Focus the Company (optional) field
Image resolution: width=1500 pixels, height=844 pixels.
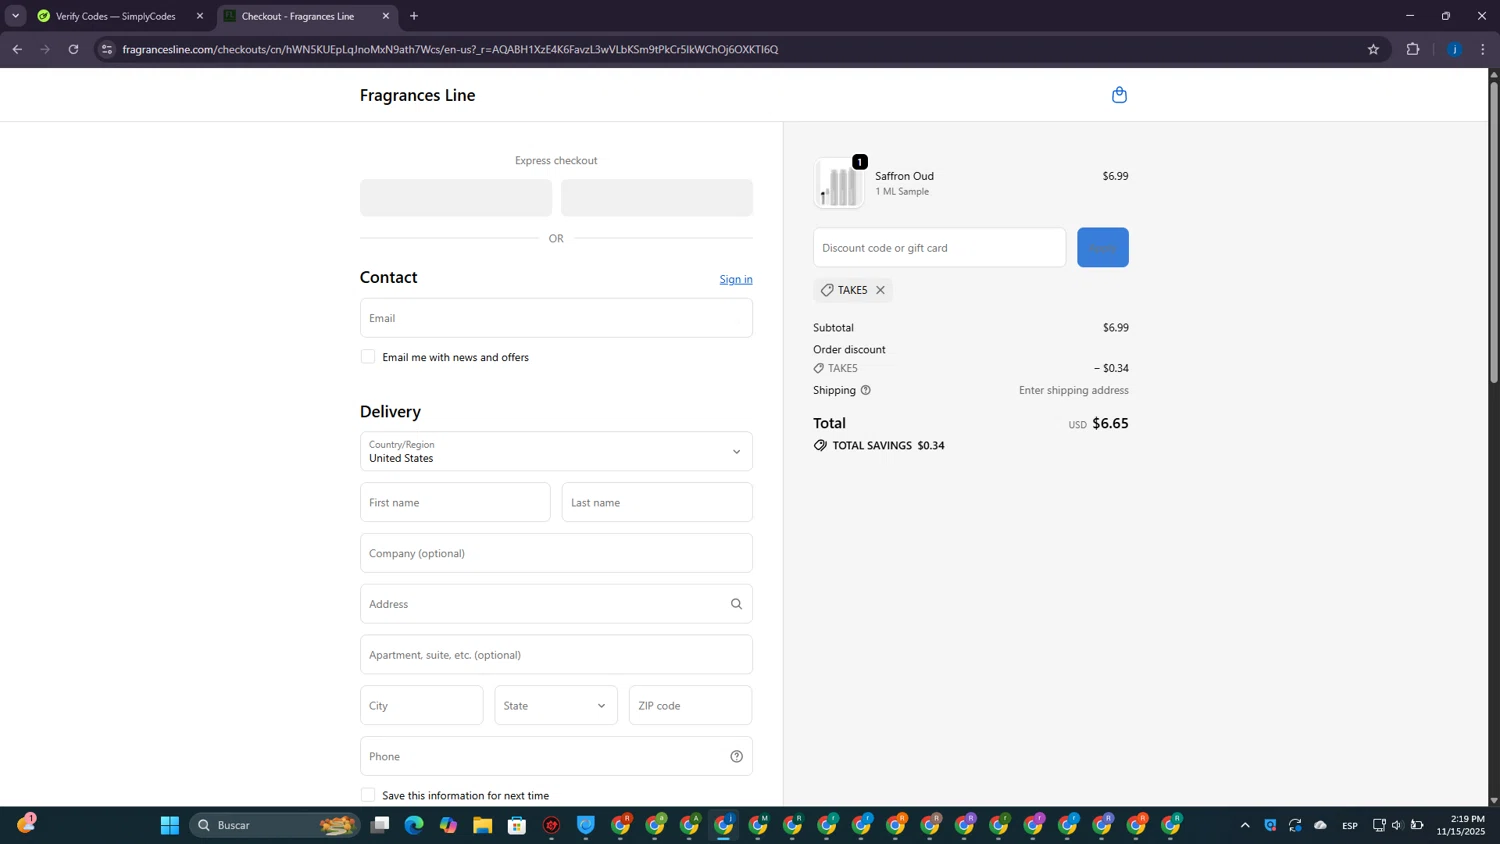[x=556, y=553]
